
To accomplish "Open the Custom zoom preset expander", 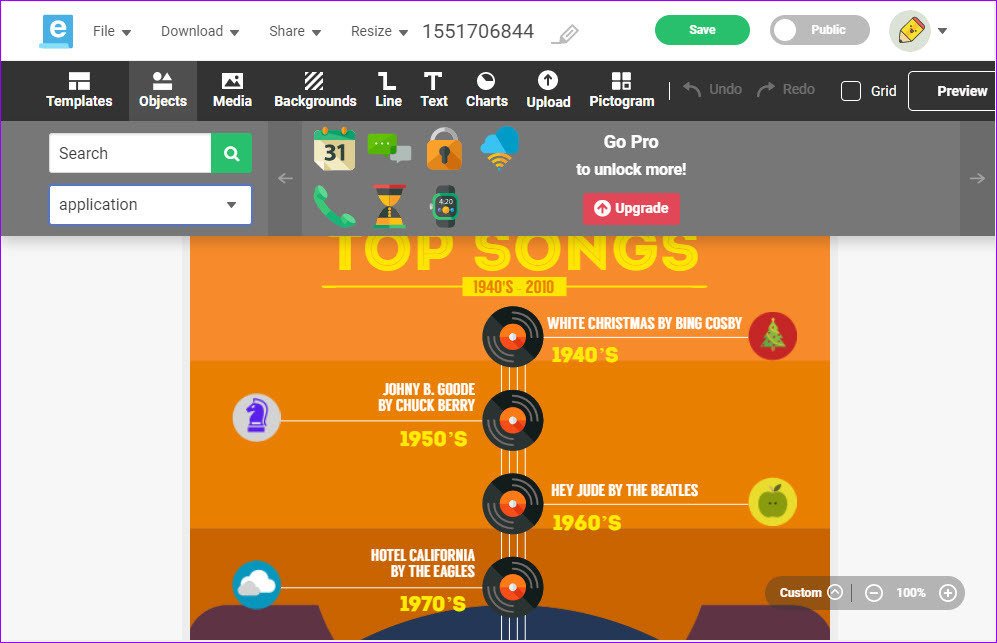I will [x=835, y=592].
